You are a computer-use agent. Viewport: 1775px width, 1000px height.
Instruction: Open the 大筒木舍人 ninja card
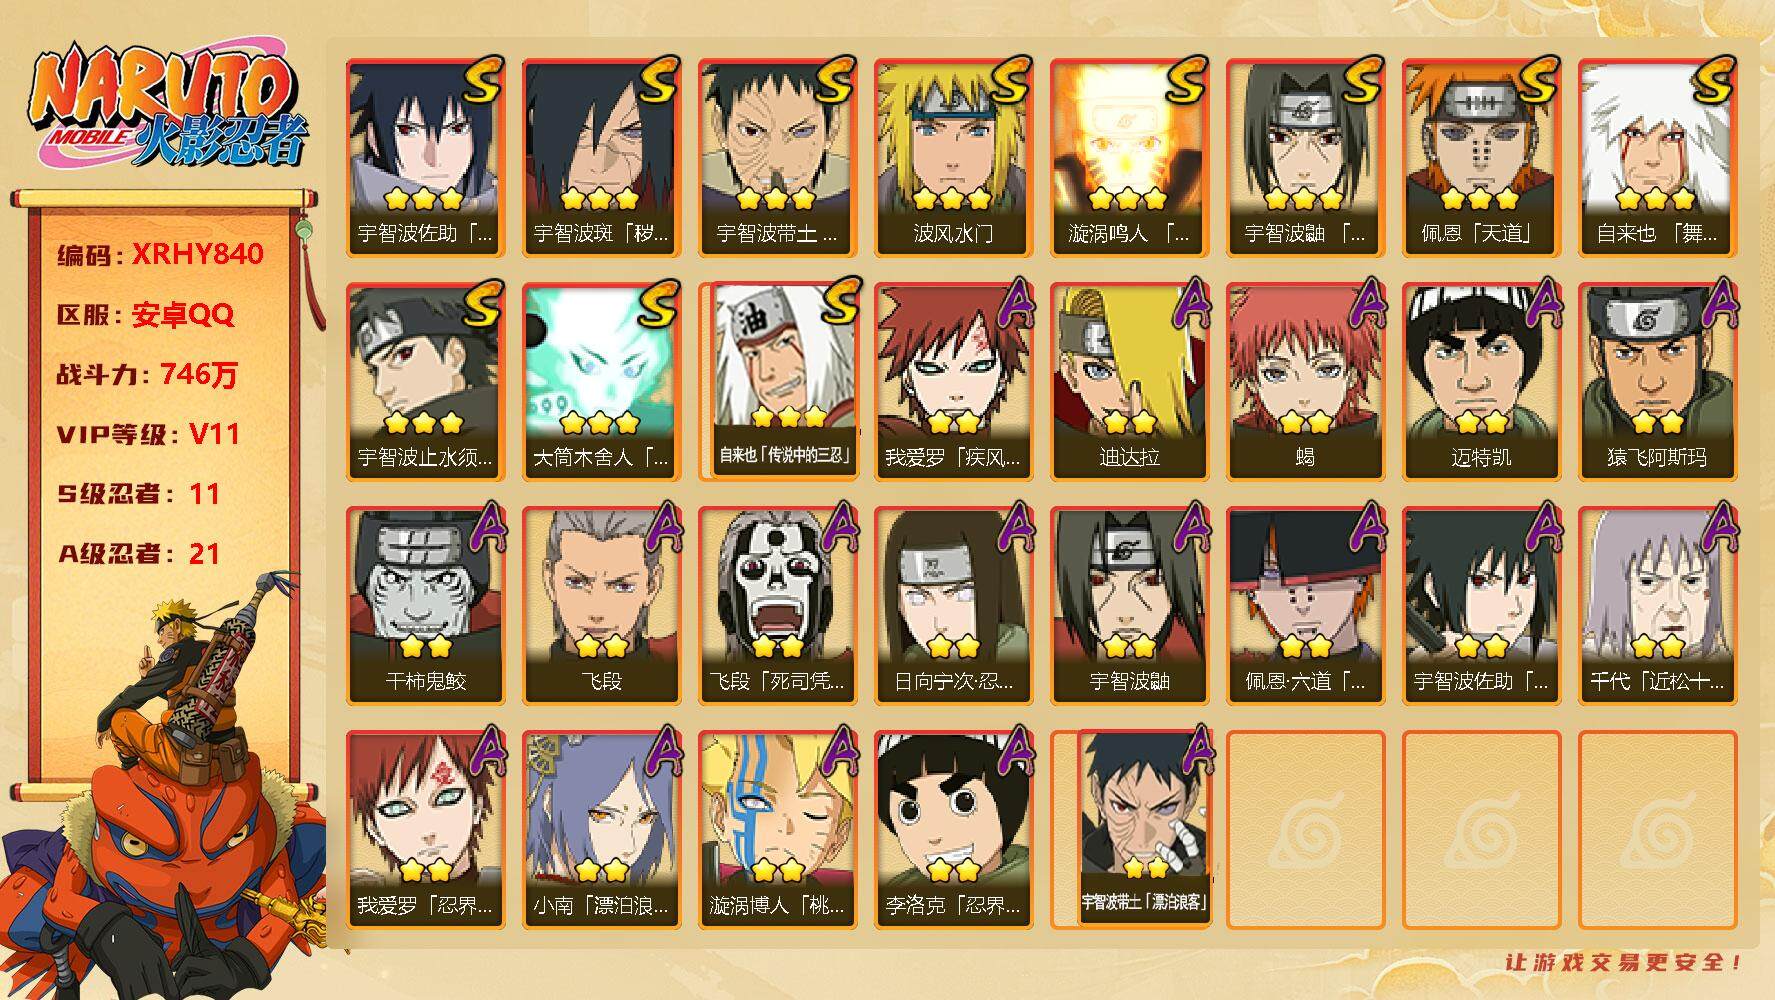pos(601,382)
